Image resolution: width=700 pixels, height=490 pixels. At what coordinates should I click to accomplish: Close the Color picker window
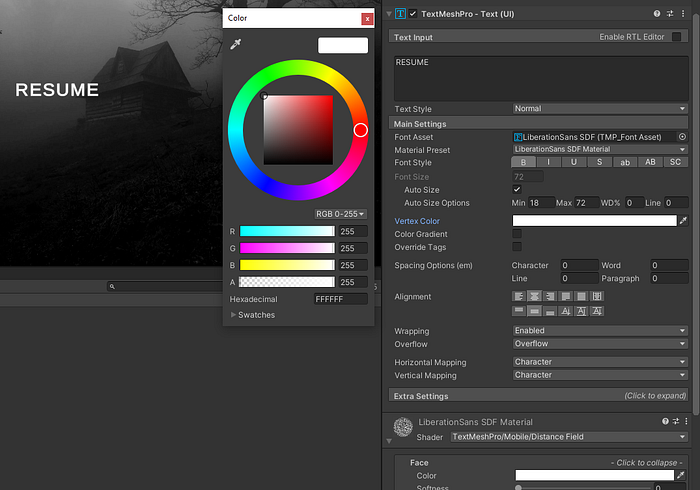coord(367,18)
